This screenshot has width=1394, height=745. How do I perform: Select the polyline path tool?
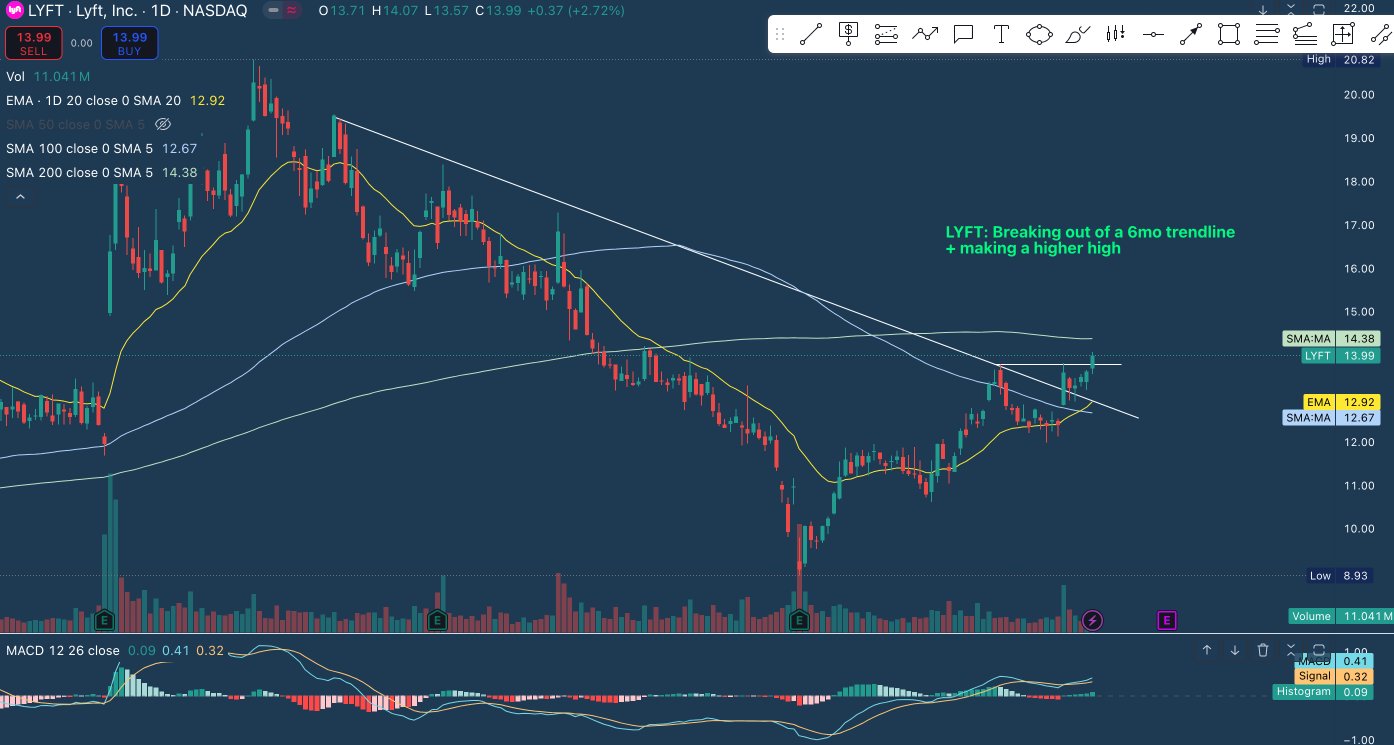click(x=925, y=35)
